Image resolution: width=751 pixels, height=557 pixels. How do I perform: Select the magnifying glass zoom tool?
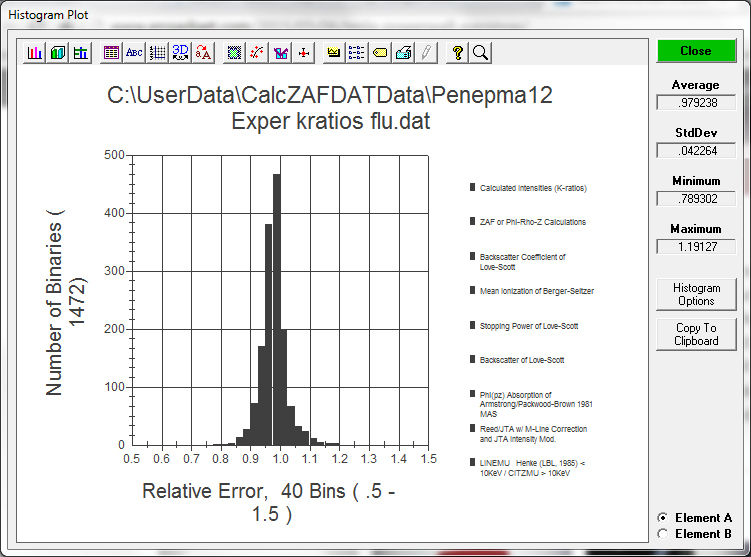480,52
